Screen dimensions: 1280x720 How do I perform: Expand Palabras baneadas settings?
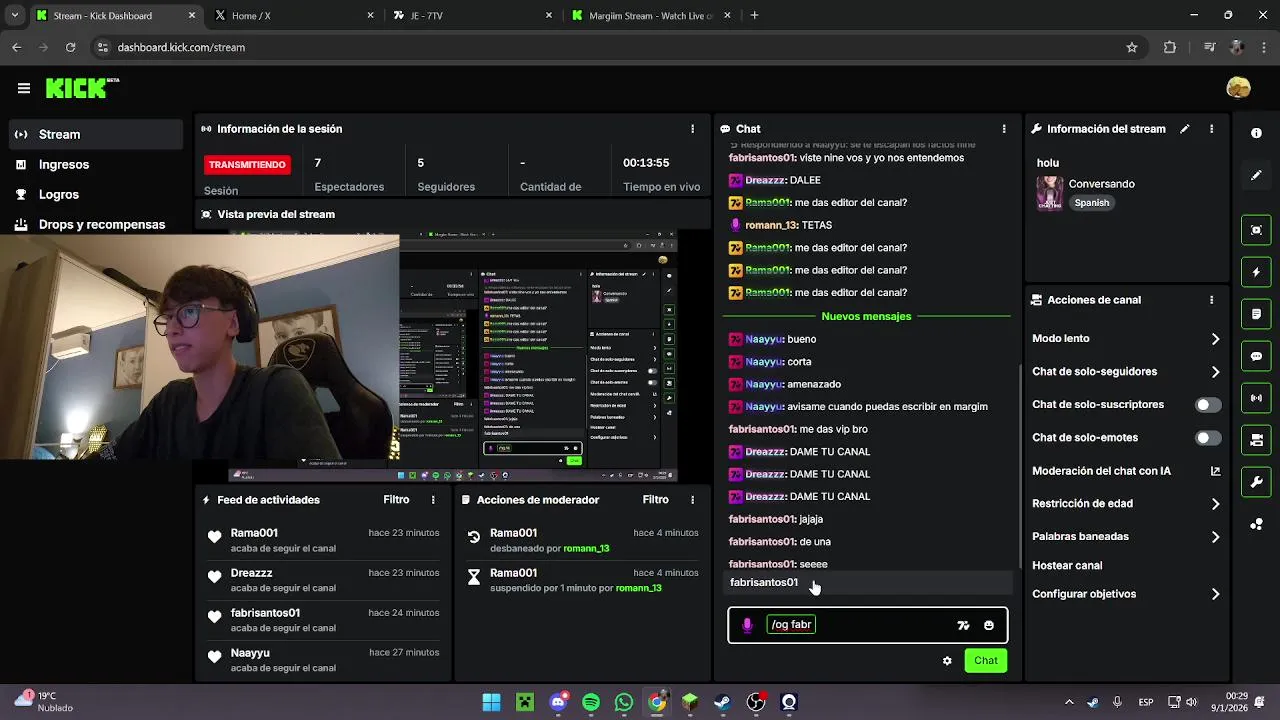tap(1126, 537)
